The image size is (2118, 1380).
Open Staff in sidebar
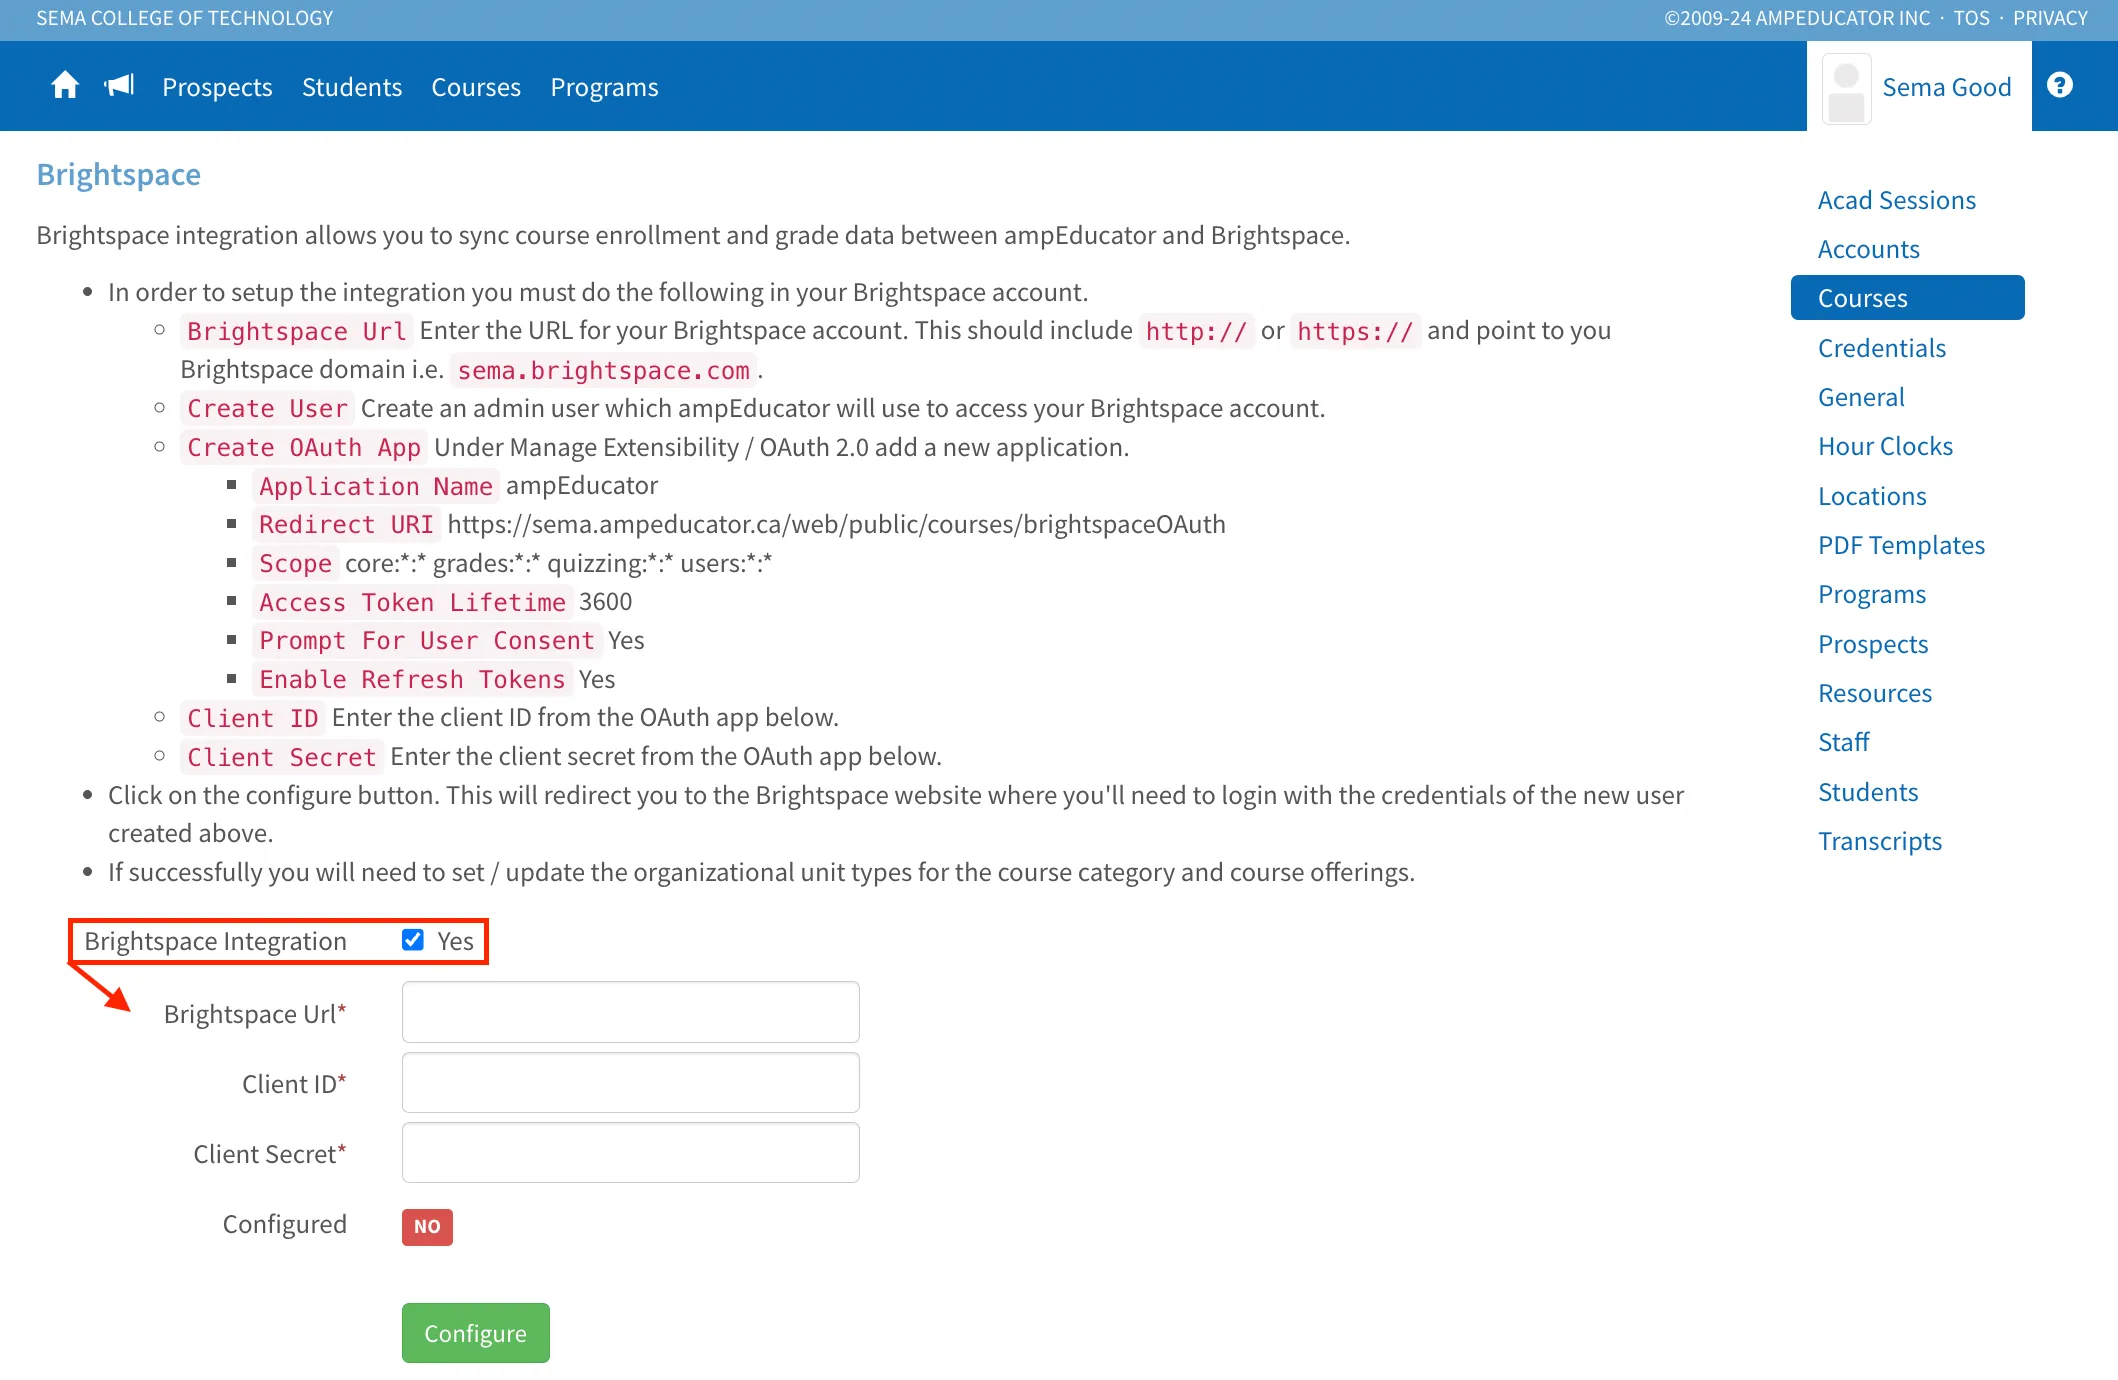click(x=1843, y=742)
